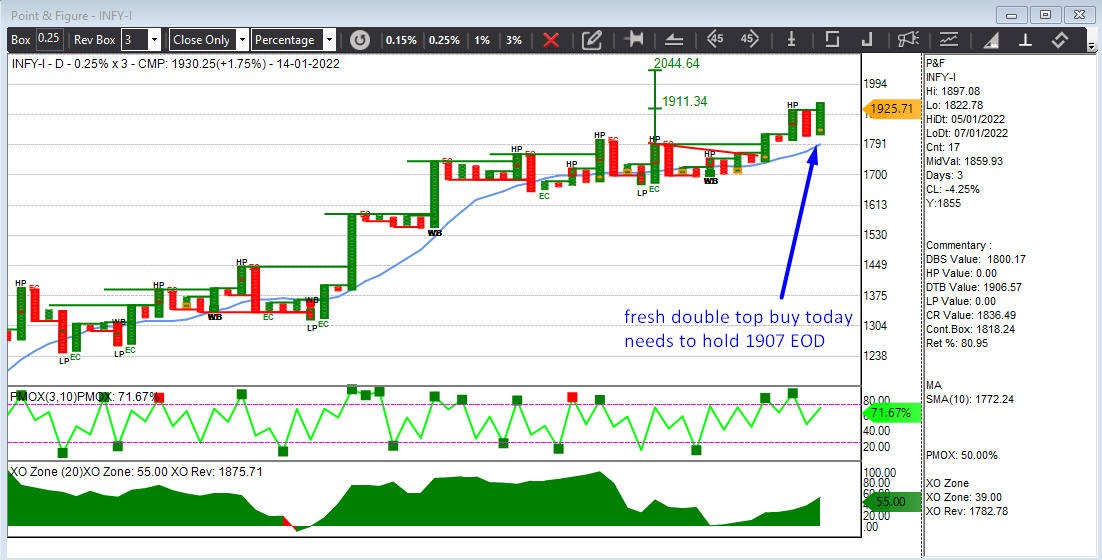Click the 1238 price axis label
The width and height of the screenshot is (1102, 560).
pyautogui.click(x=876, y=356)
